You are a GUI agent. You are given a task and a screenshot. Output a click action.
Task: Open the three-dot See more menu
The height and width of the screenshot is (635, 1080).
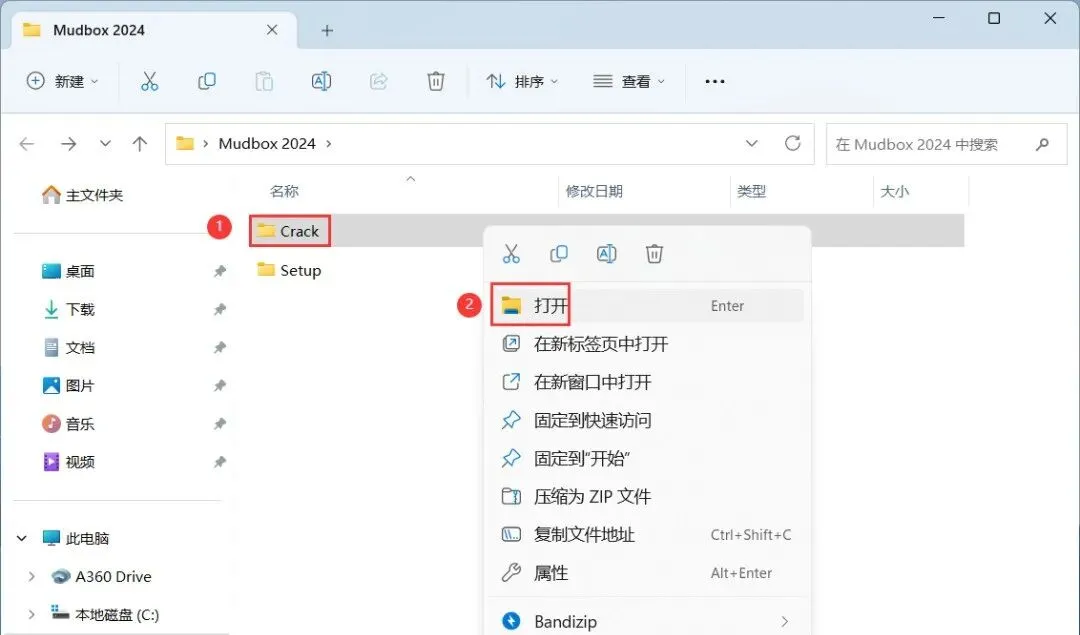[715, 81]
